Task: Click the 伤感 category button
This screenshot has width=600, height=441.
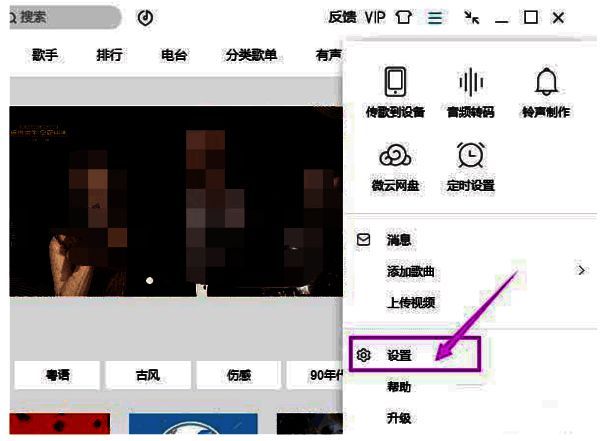Action: (238, 375)
